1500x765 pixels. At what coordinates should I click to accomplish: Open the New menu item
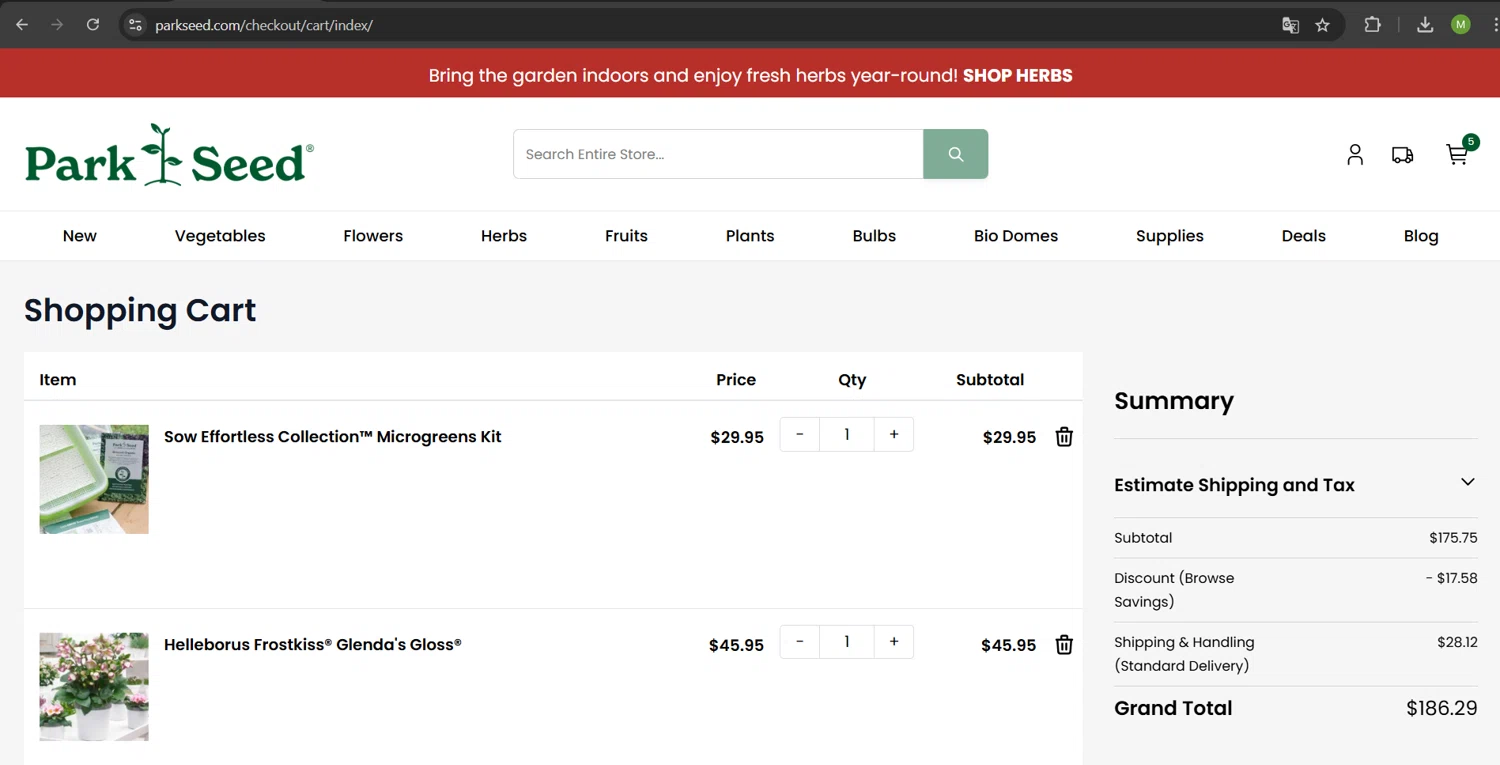coord(80,236)
